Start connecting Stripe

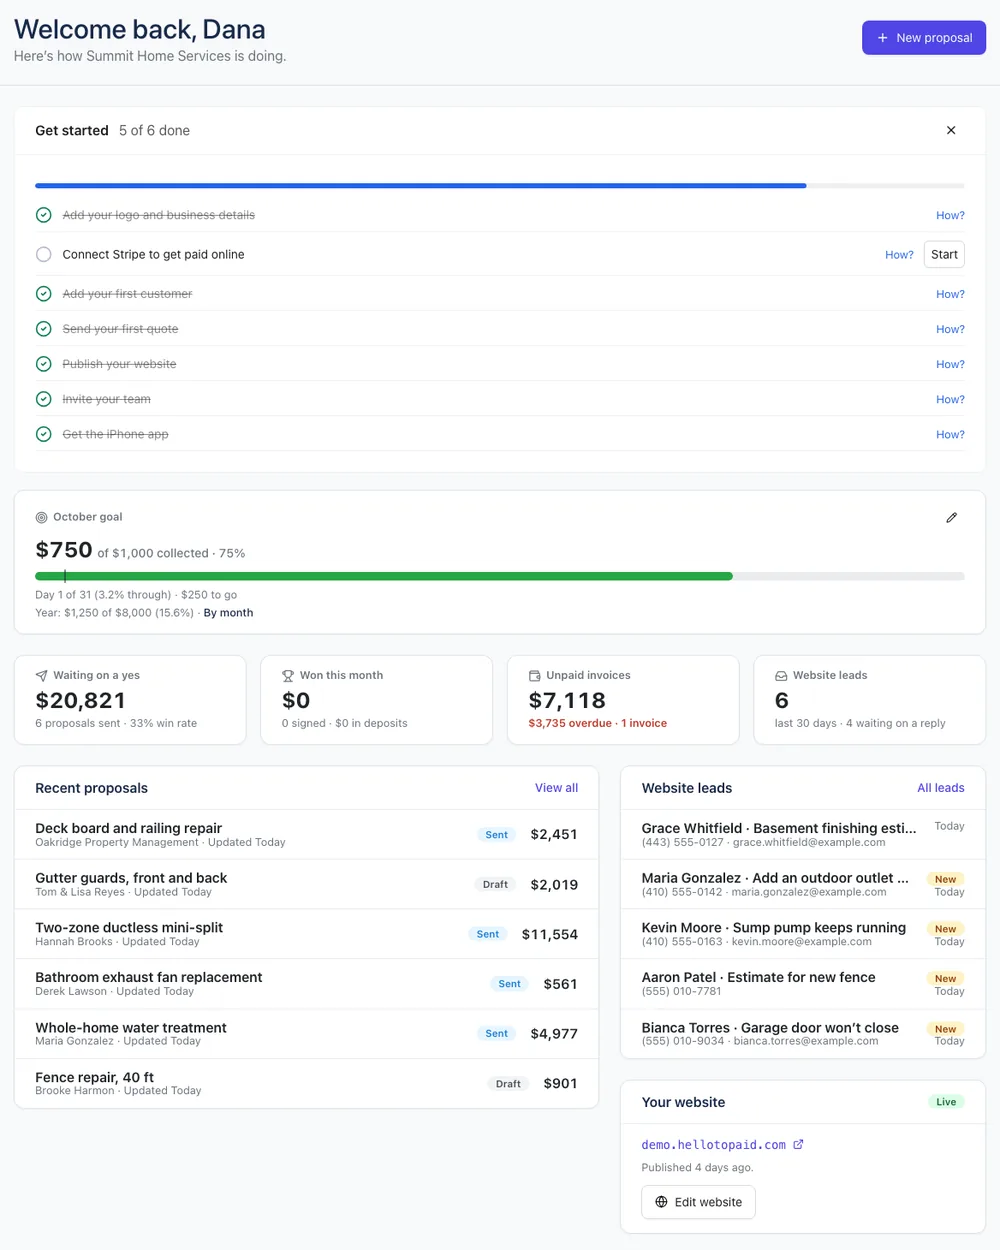coord(944,255)
